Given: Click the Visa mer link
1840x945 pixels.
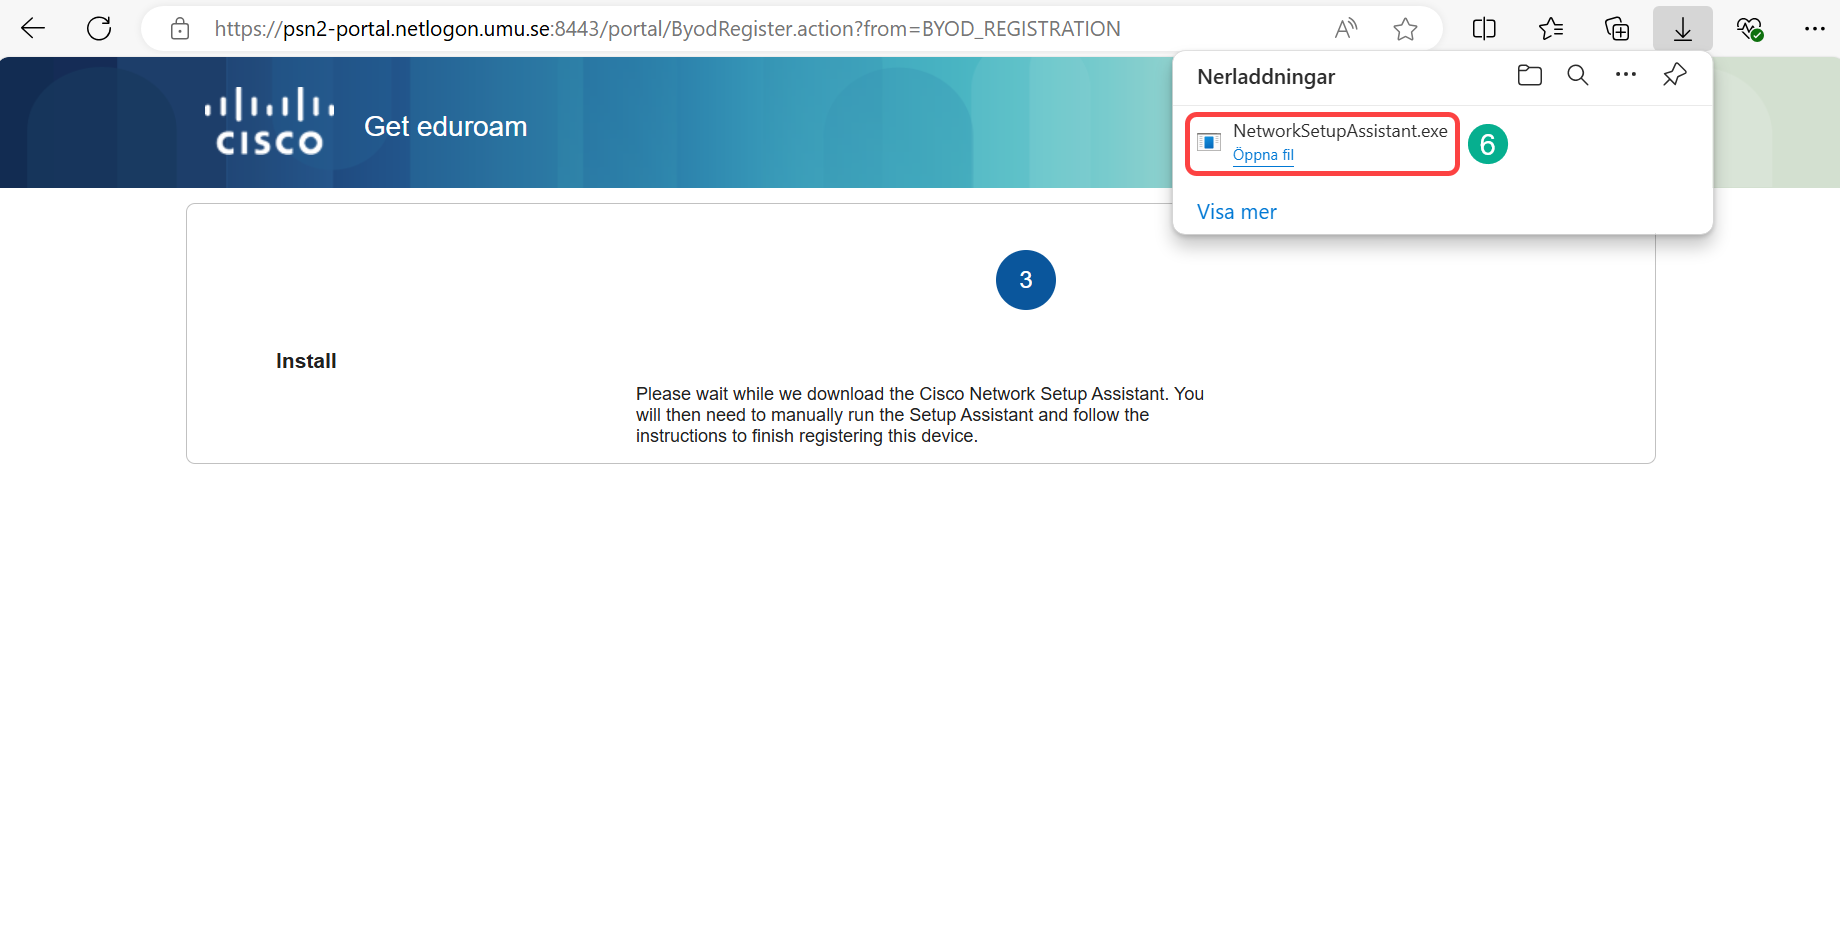Looking at the screenshot, I should pyautogui.click(x=1237, y=212).
